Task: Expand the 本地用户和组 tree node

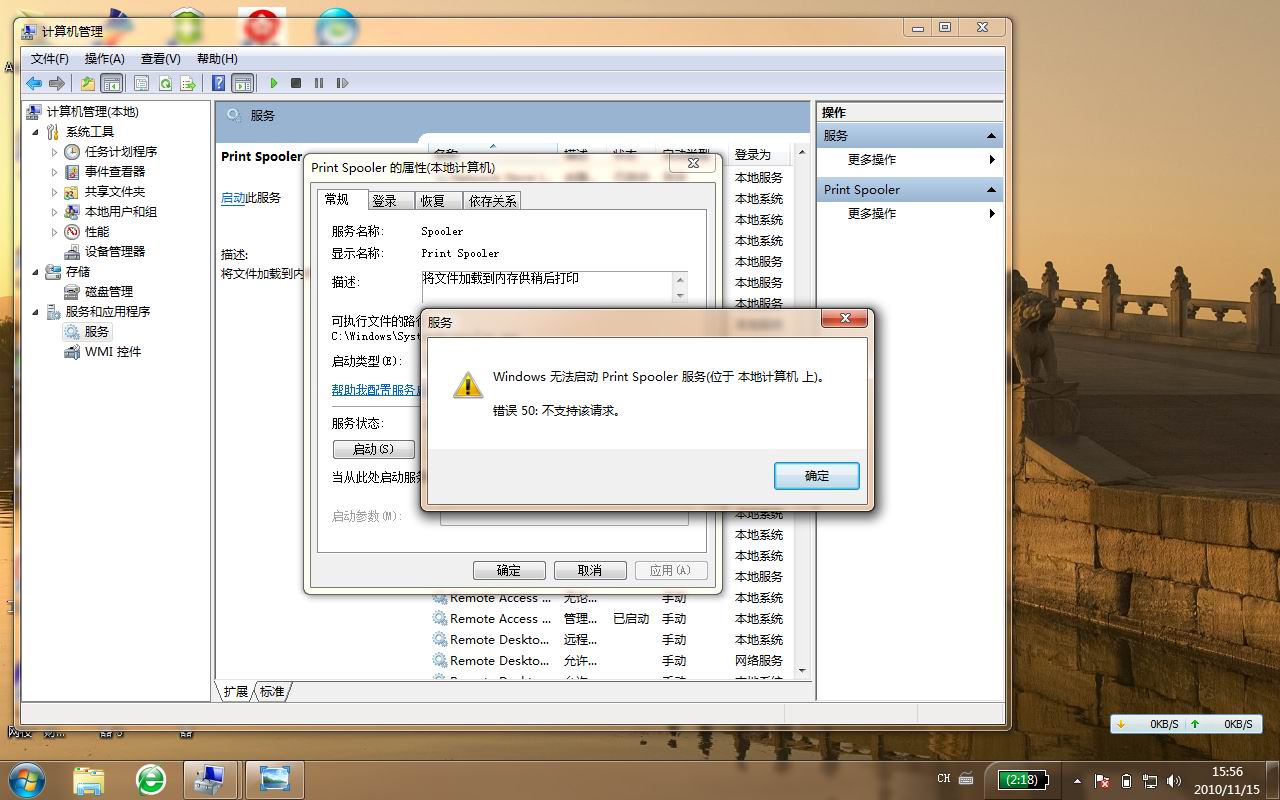Action: point(55,212)
